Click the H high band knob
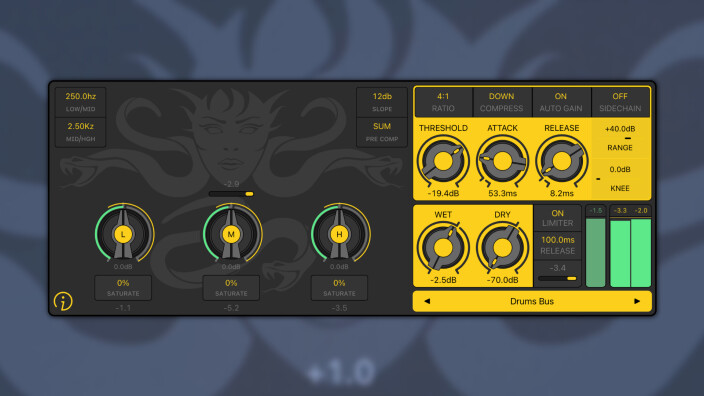Viewport: 704px width, 396px height. [x=339, y=233]
